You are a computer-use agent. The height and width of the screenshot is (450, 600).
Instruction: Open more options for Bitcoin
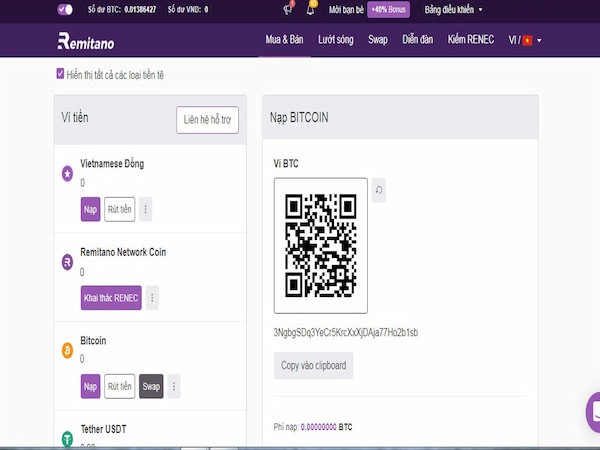point(174,386)
